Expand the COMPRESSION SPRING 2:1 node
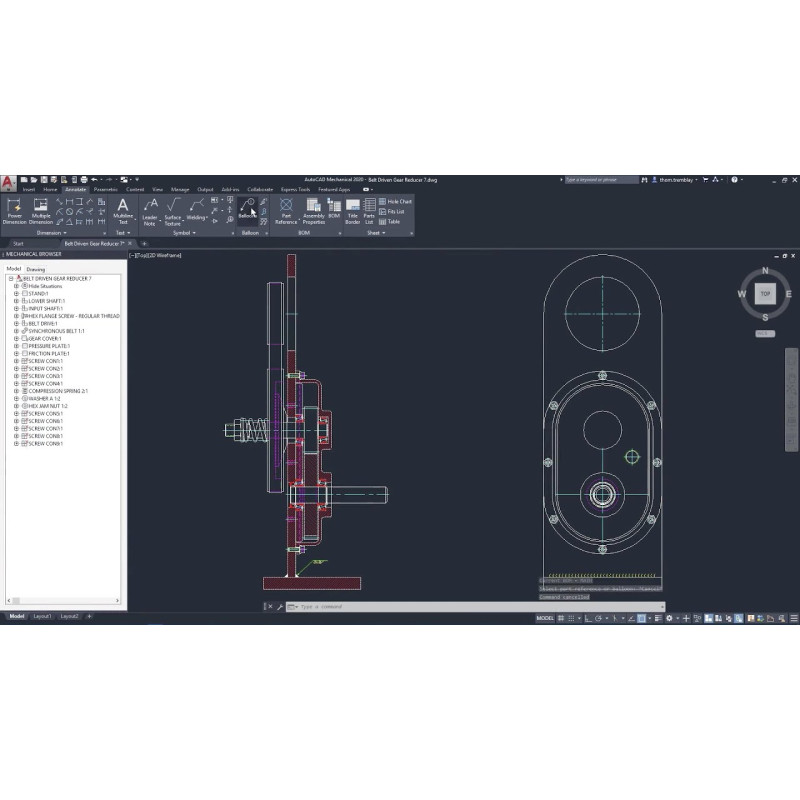The image size is (800, 800). 16,391
